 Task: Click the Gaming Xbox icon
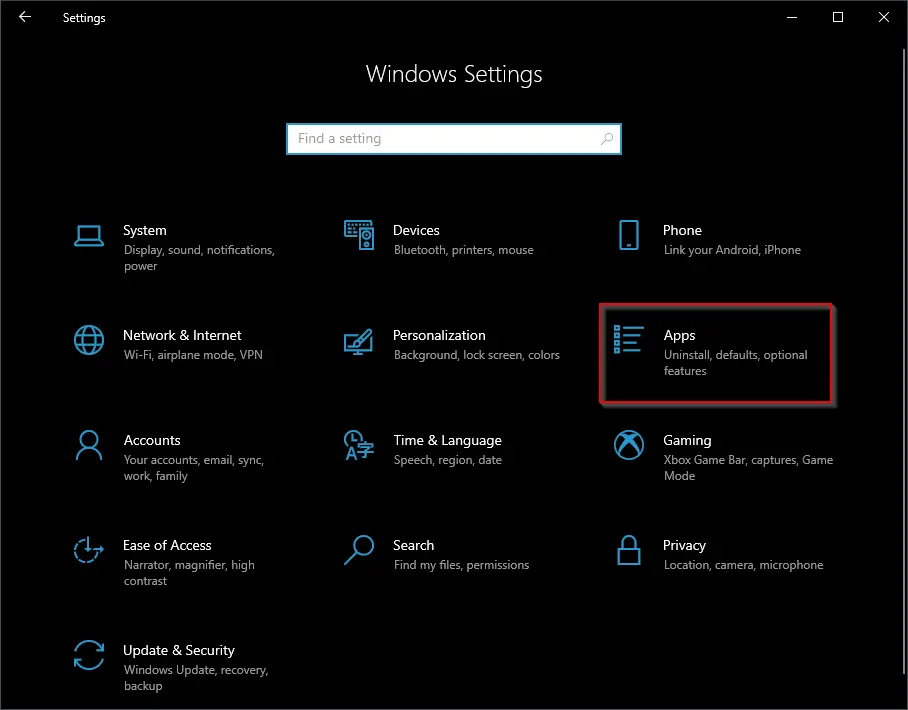628,445
